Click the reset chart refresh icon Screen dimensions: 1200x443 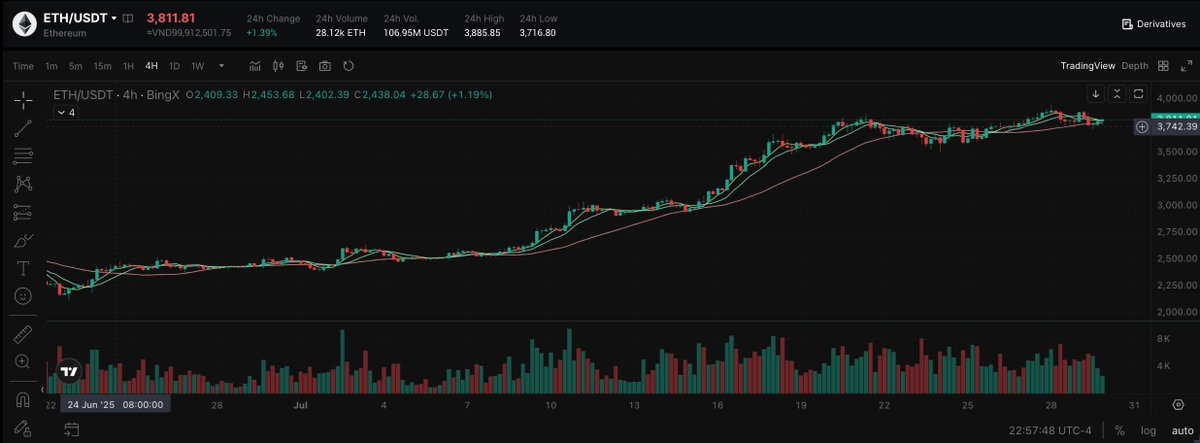tap(348, 66)
